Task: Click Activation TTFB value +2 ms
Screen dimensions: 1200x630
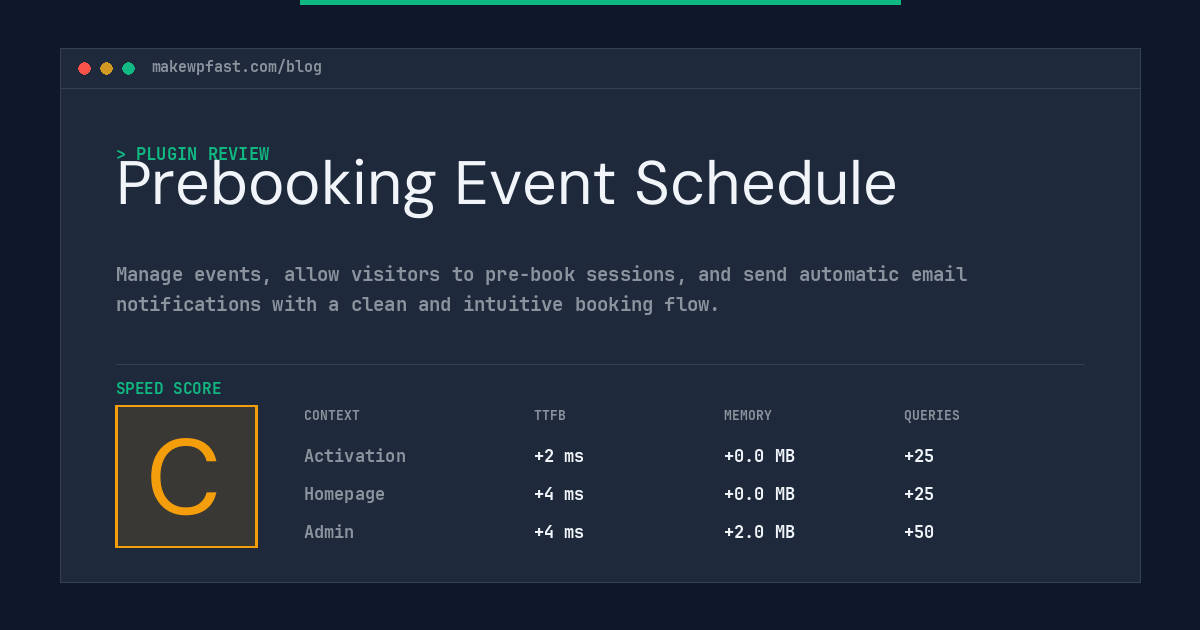Action: pyautogui.click(x=559, y=456)
